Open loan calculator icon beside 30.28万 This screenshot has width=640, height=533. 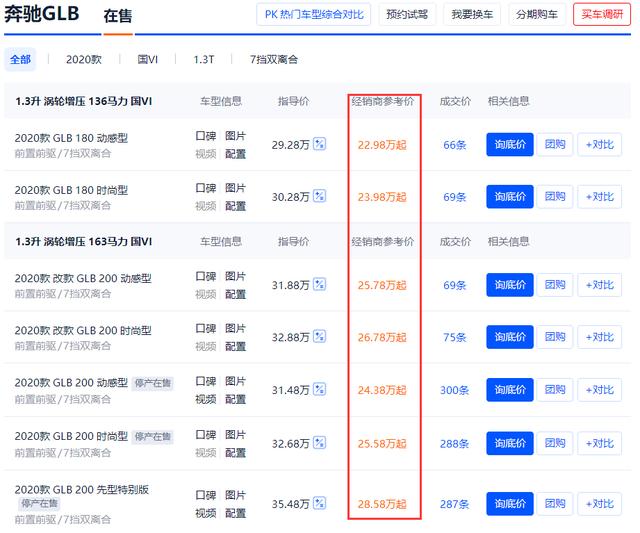point(319,196)
